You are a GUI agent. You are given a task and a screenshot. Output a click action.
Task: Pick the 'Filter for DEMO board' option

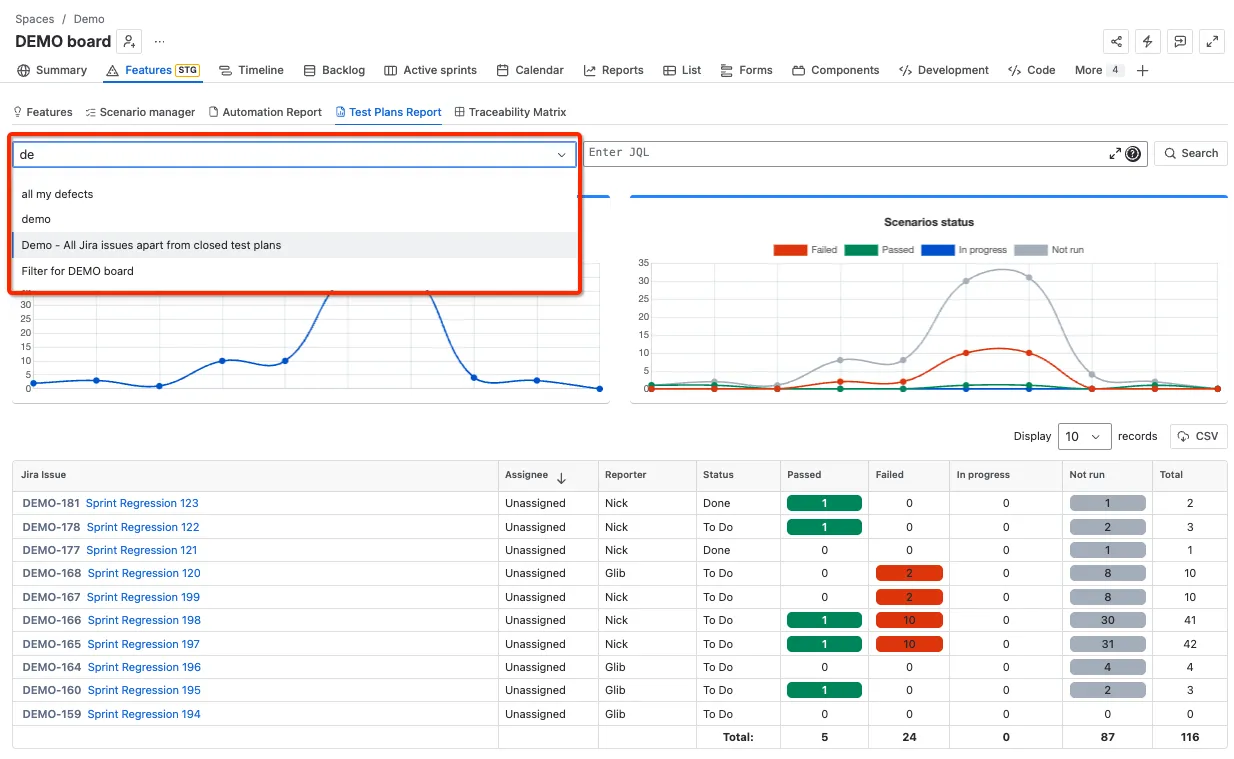(294, 271)
